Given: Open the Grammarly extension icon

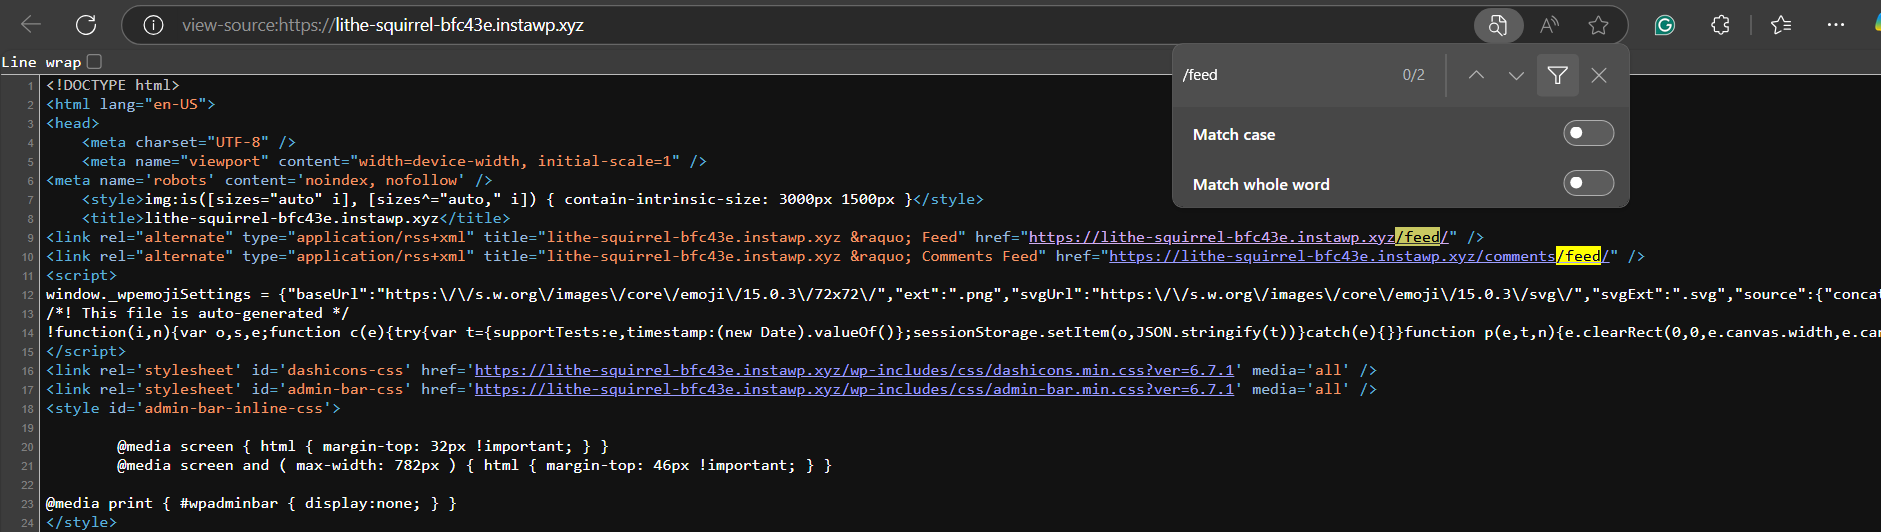Looking at the screenshot, I should click(1665, 25).
